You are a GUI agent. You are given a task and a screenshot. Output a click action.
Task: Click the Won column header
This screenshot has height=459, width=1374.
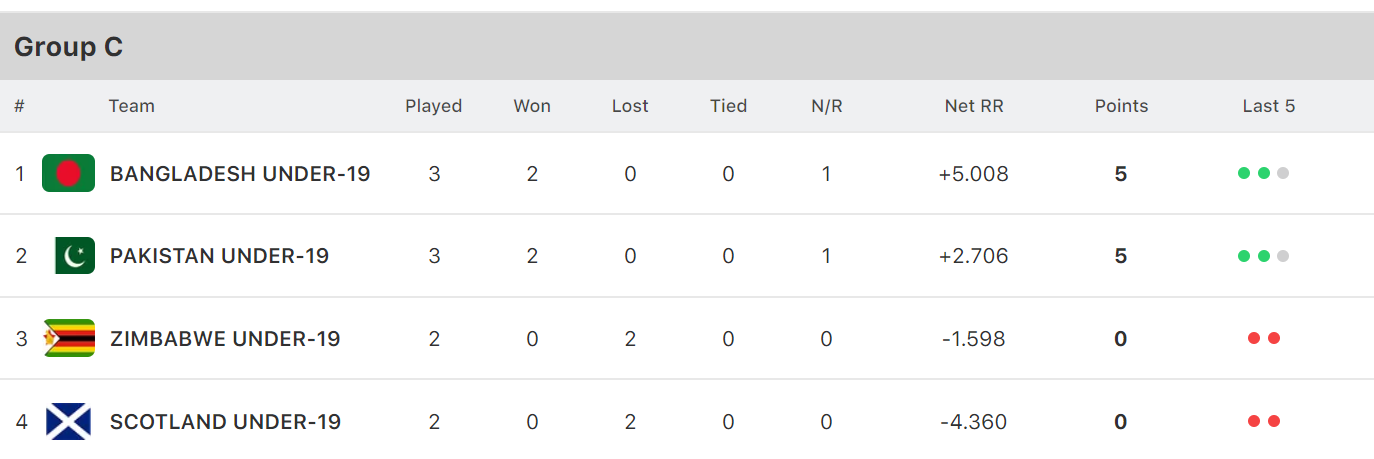[x=532, y=106]
